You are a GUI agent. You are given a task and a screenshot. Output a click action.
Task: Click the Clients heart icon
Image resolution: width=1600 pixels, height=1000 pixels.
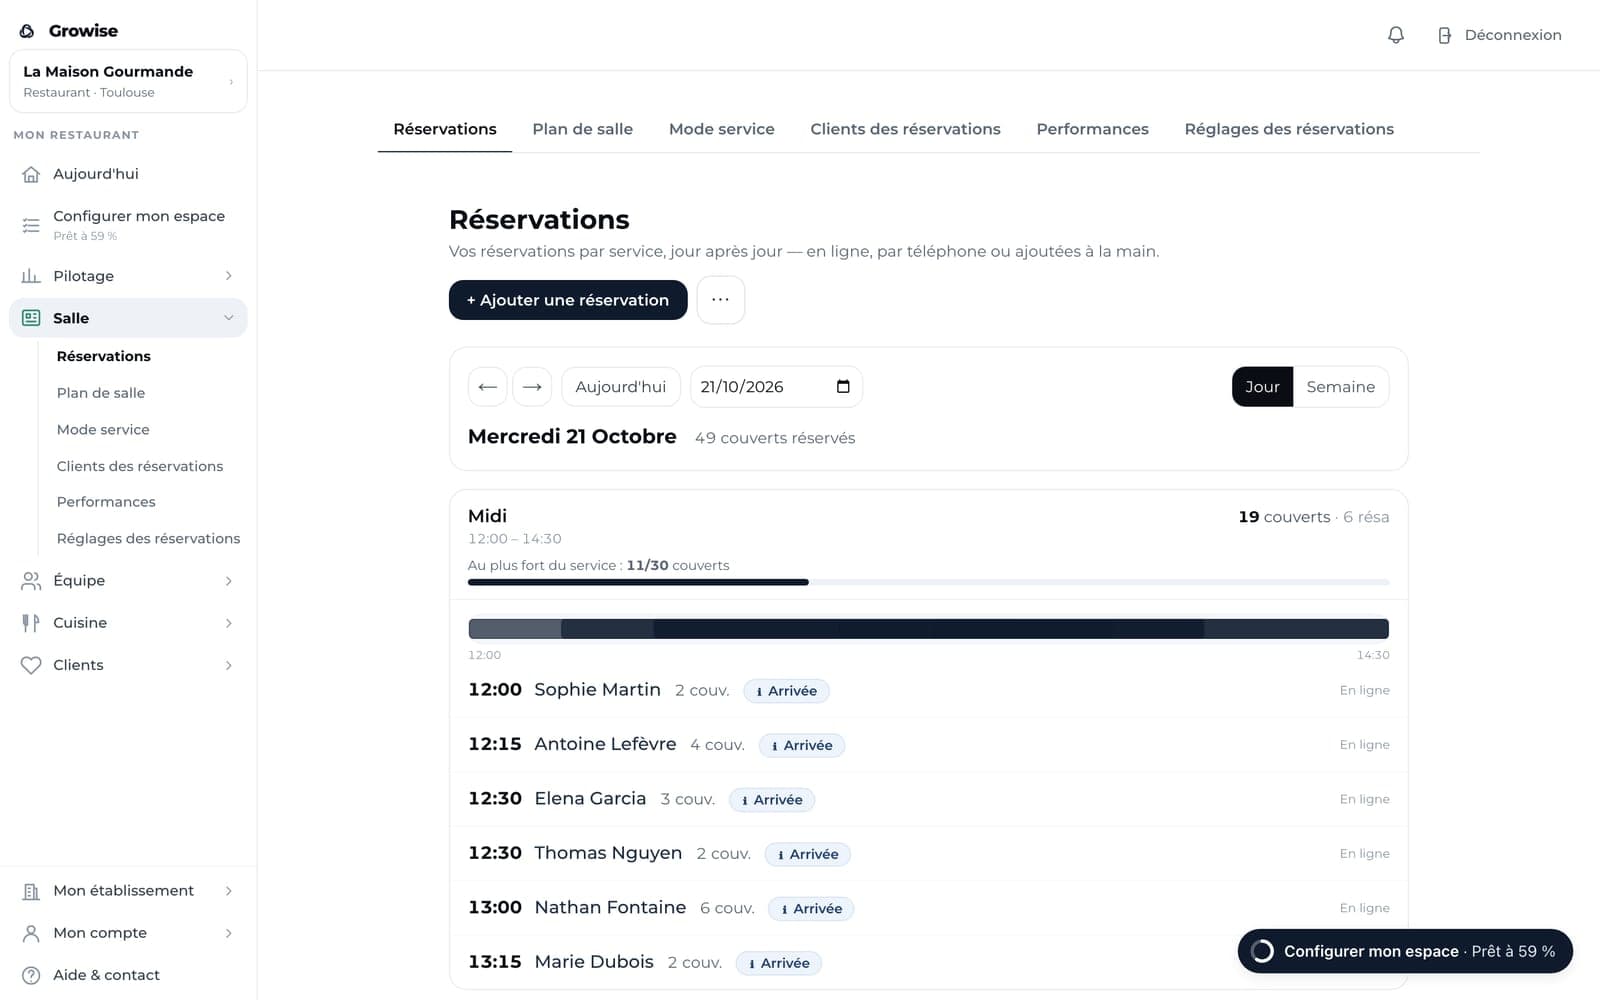click(31, 665)
